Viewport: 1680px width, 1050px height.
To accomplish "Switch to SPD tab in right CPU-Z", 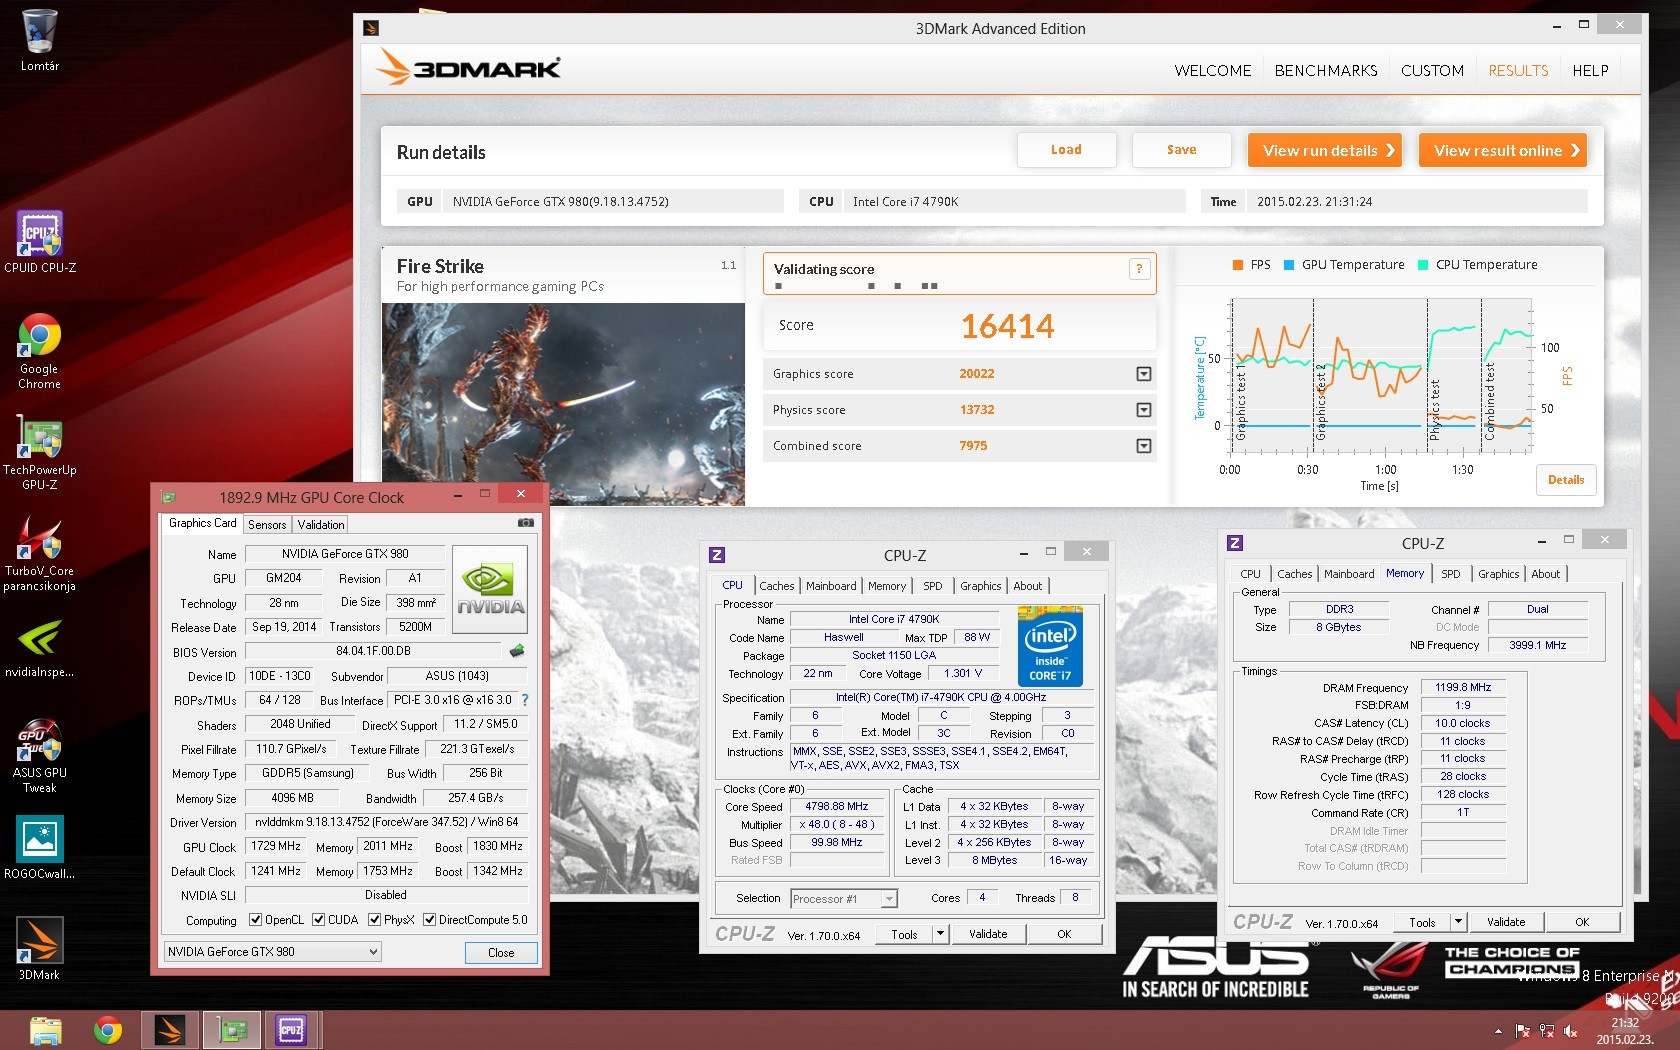I will pyautogui.click(x=1450, y=574).
